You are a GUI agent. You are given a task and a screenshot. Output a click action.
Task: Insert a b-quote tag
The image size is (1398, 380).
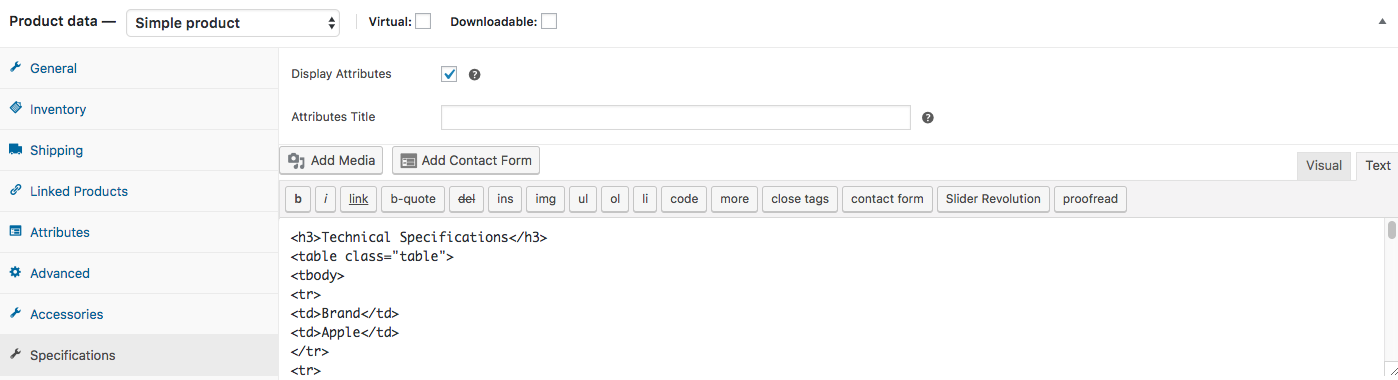413,199
